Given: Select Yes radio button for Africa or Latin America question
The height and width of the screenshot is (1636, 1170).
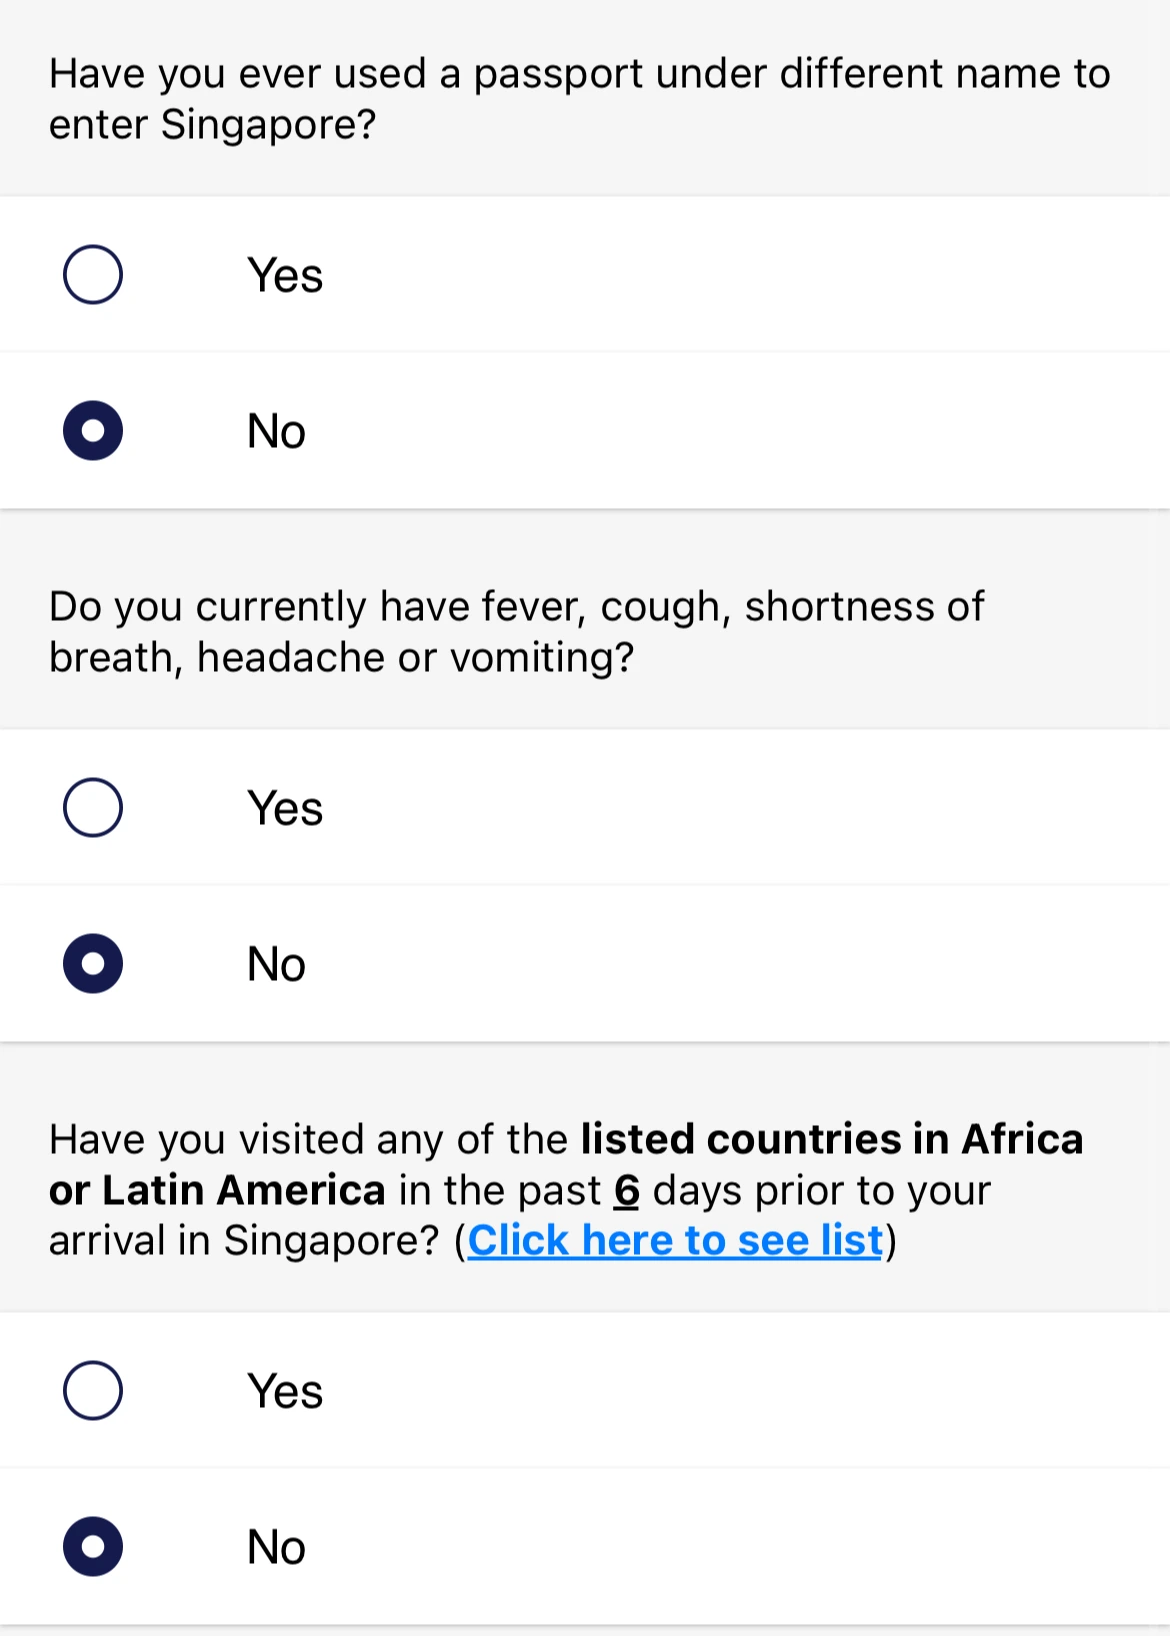Looking at the screenshot, I should [93, 1390].
